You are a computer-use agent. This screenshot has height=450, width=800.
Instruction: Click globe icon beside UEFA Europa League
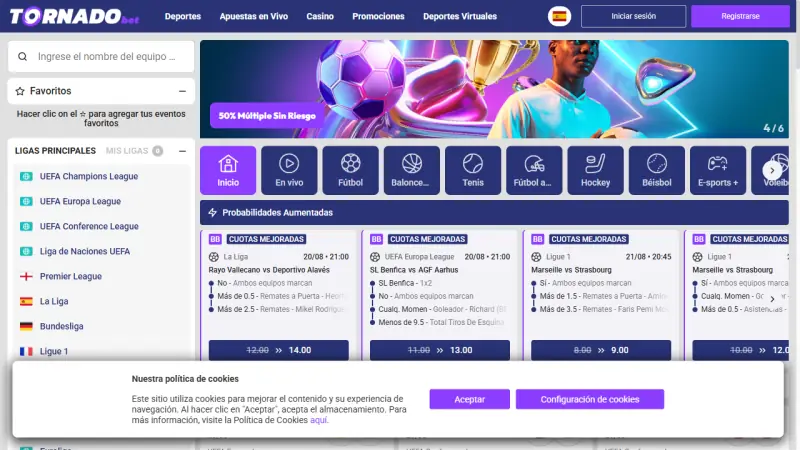click(x=26, y=202)
